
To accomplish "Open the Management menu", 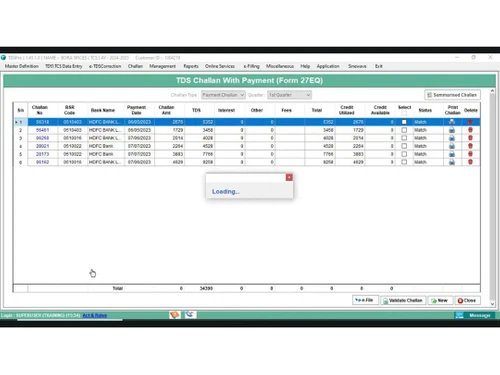I will pos(162,66).
